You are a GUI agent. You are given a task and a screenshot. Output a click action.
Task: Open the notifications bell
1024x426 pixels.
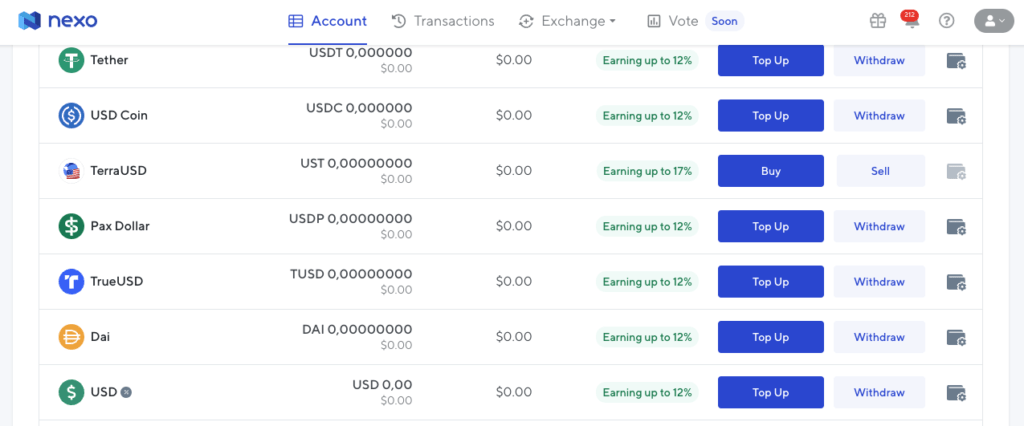pyautogui.click(x=911, y=21)
